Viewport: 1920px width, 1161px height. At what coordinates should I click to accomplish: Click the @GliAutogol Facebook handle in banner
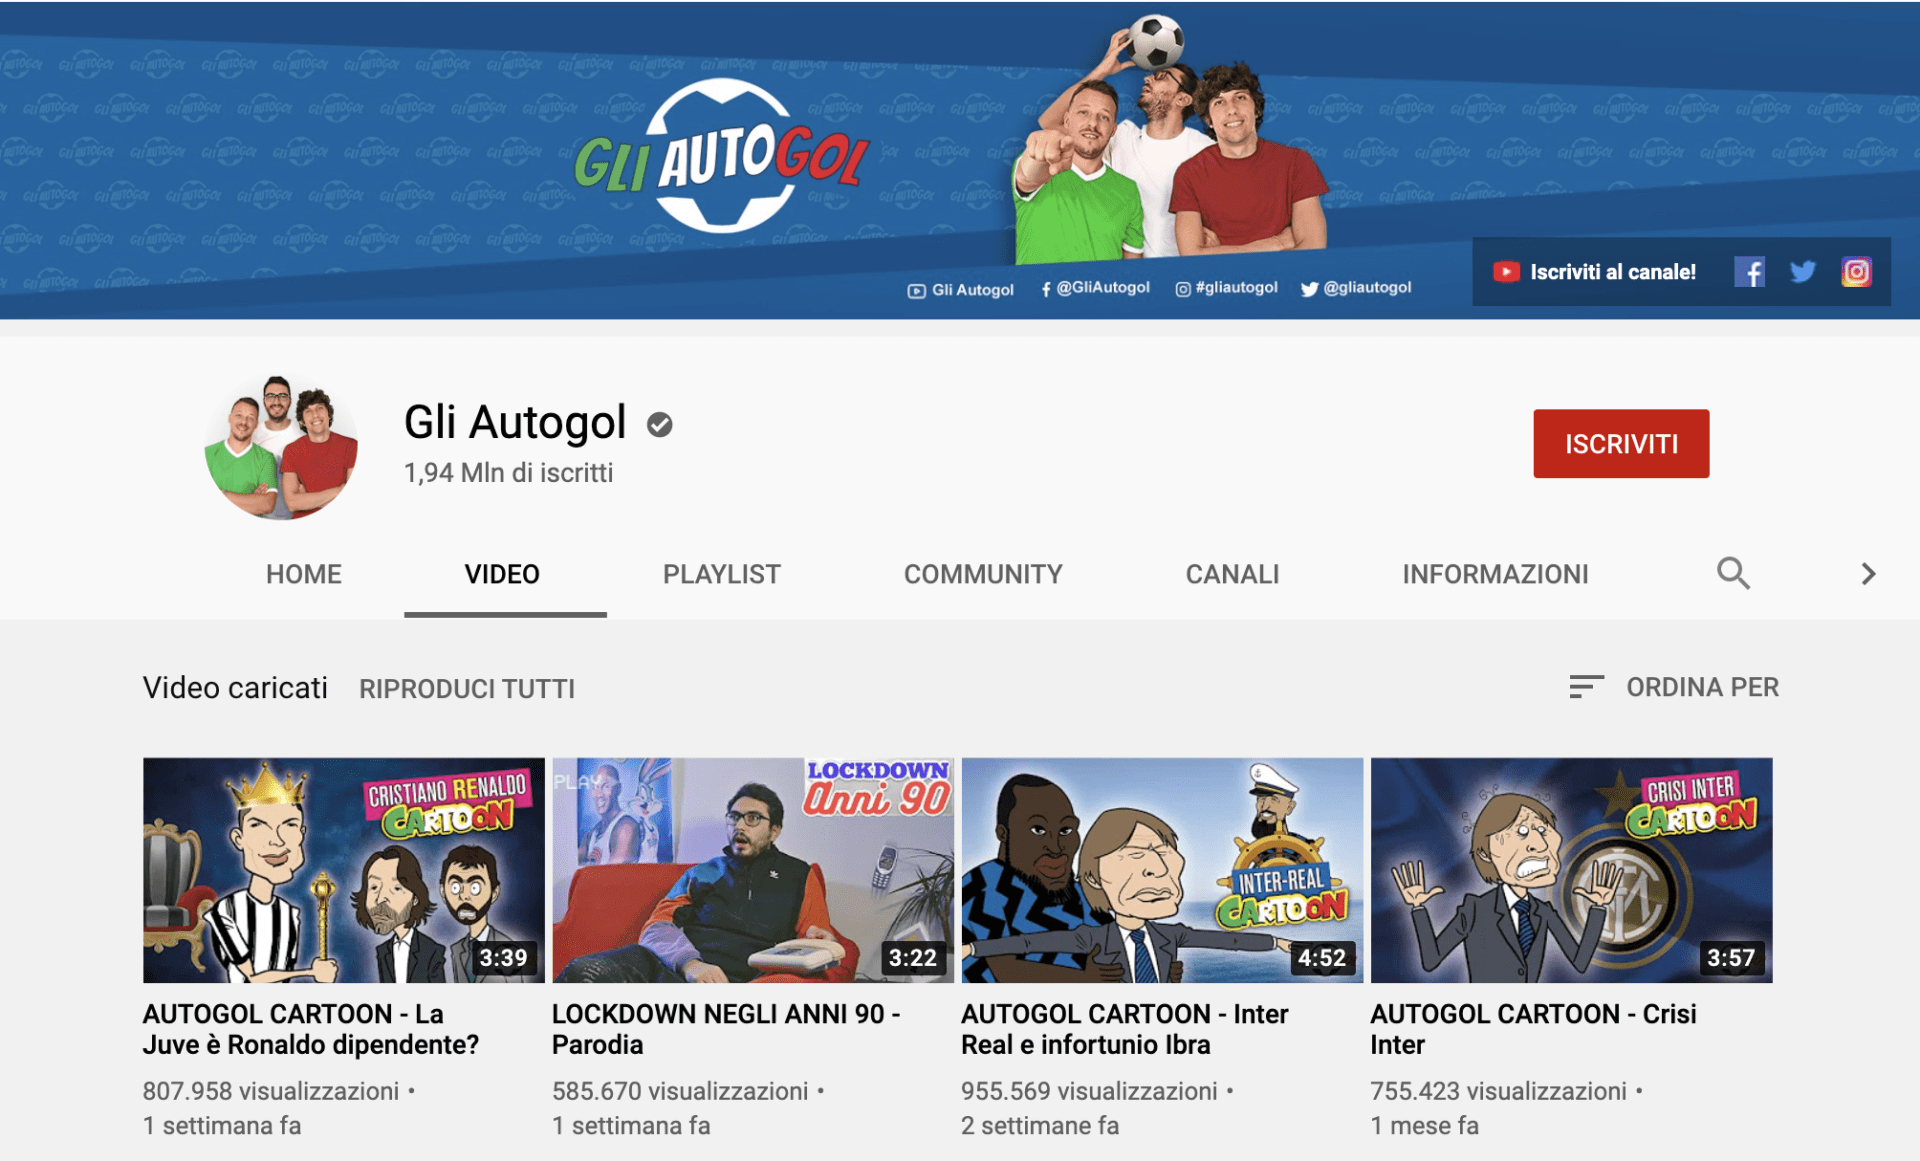(x=1095, y=288)
